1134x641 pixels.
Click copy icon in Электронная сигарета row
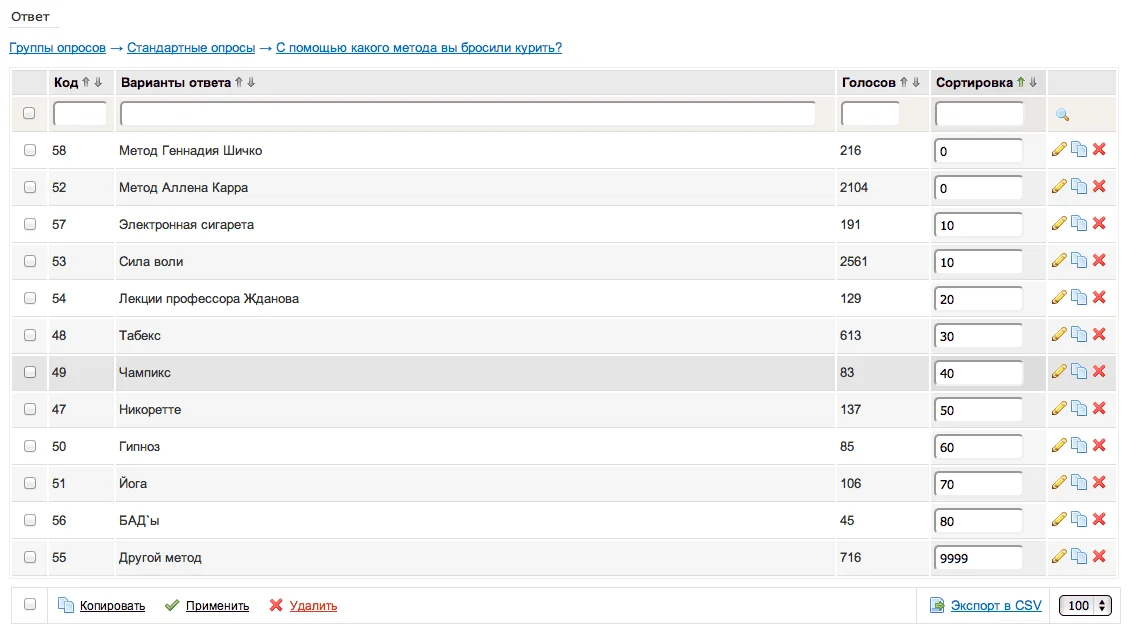tap(1079, 224)
